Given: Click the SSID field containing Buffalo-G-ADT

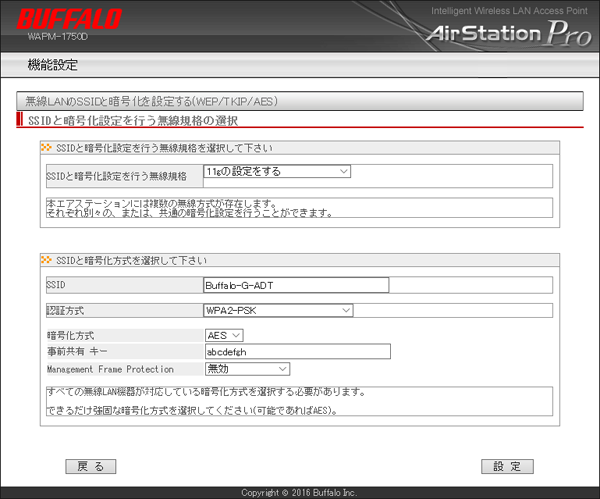Looking at the screenshot, I should click(x=295, y=285).
